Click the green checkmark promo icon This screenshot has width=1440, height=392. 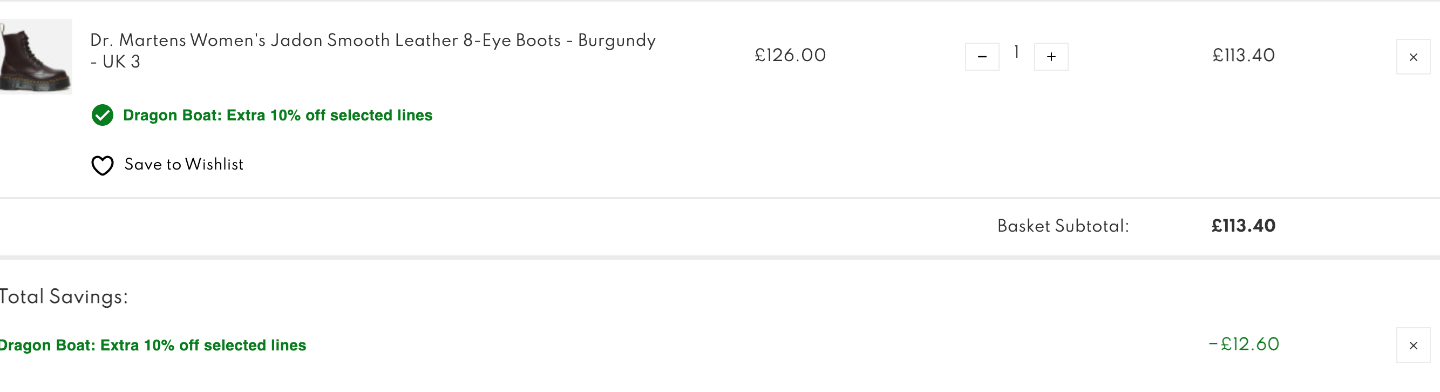tap(102, 115)
